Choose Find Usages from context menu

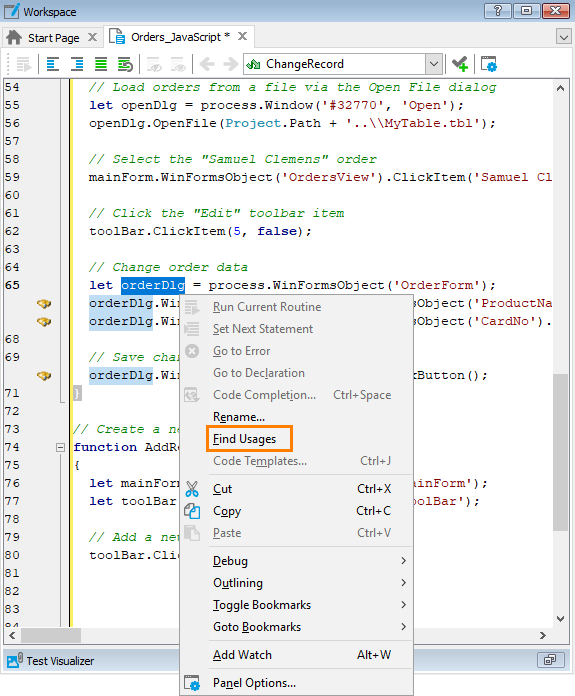[x=245, y=439]
